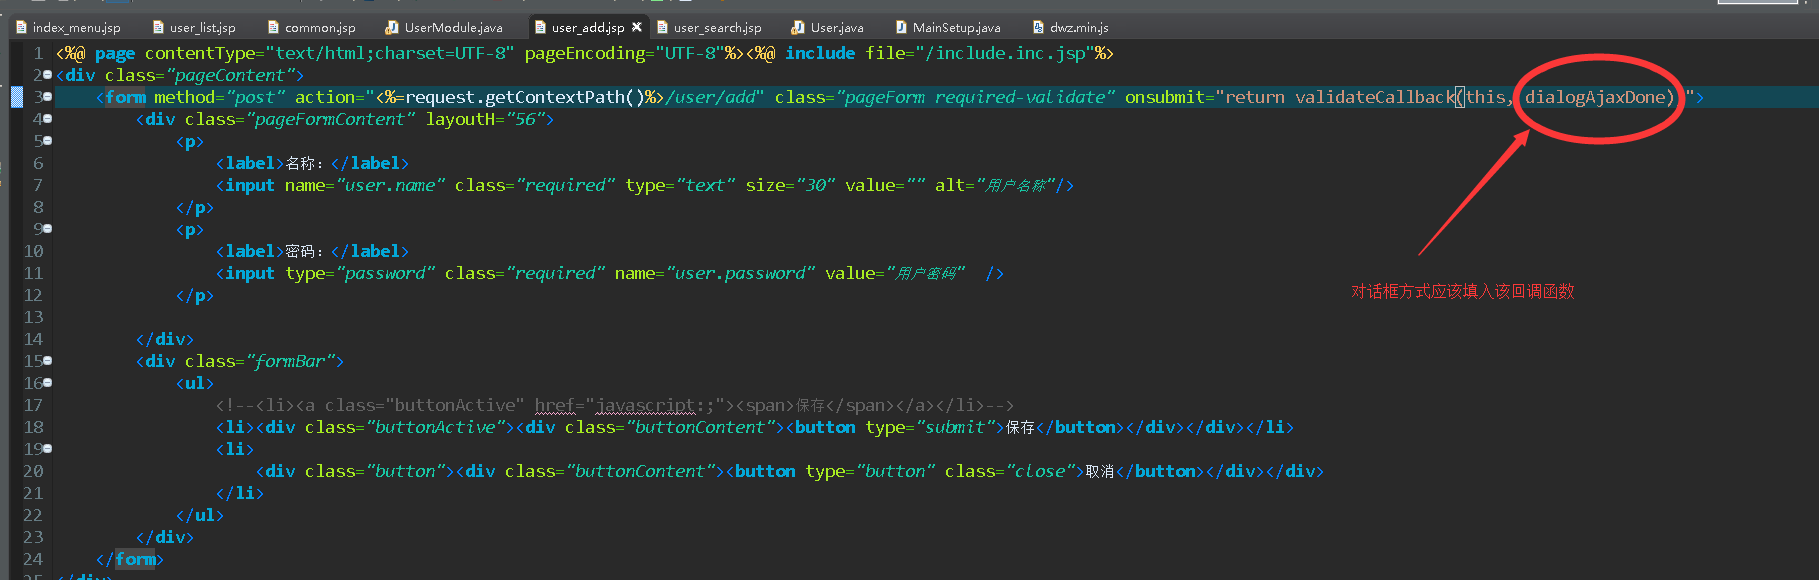
Task: Click the left-margin marker beside line 3
Action: pyautogui.click(x=17, y=97)
